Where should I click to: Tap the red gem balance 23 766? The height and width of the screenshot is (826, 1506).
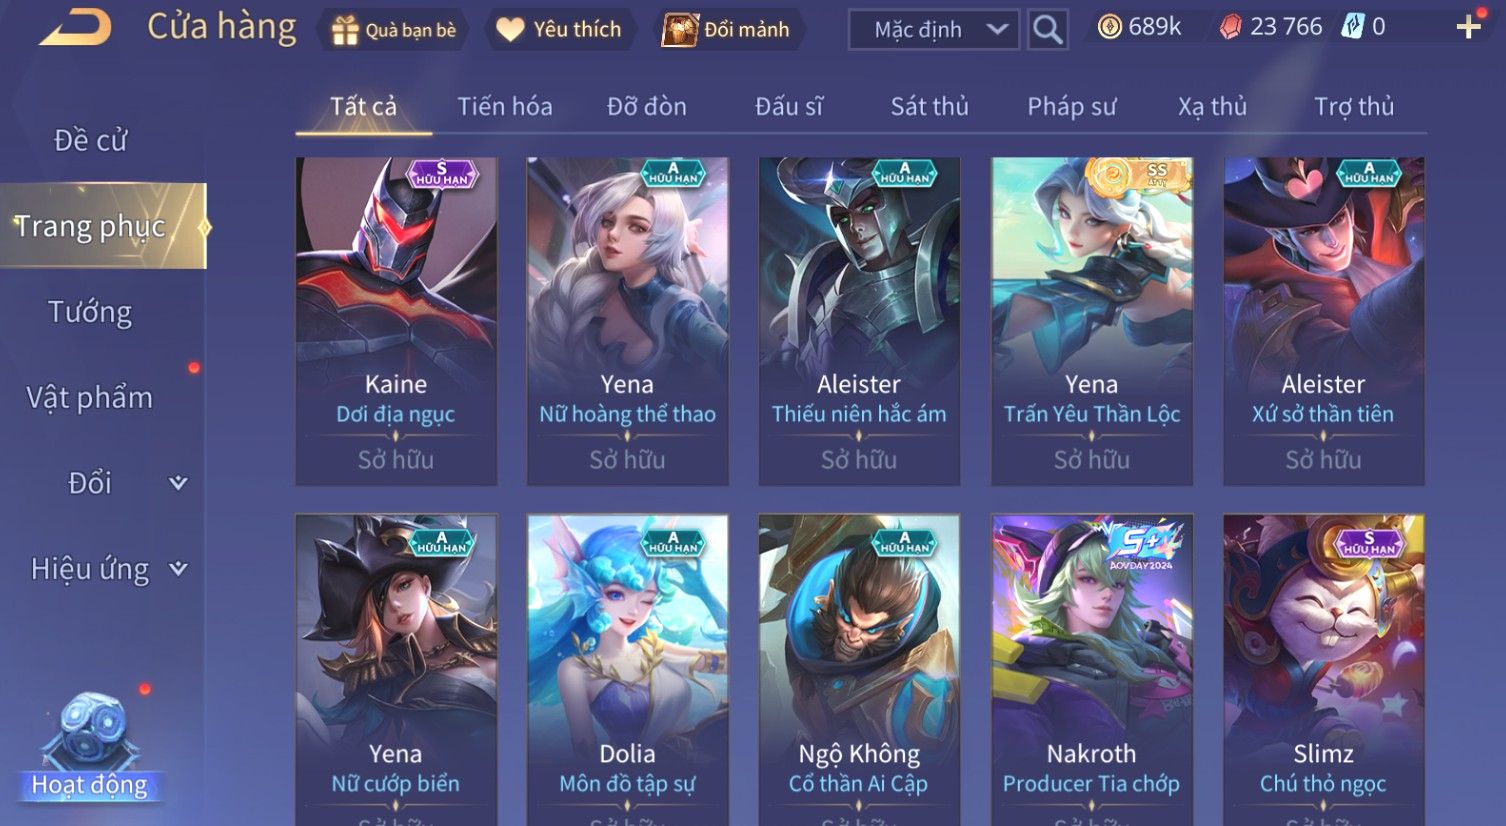1271,27
